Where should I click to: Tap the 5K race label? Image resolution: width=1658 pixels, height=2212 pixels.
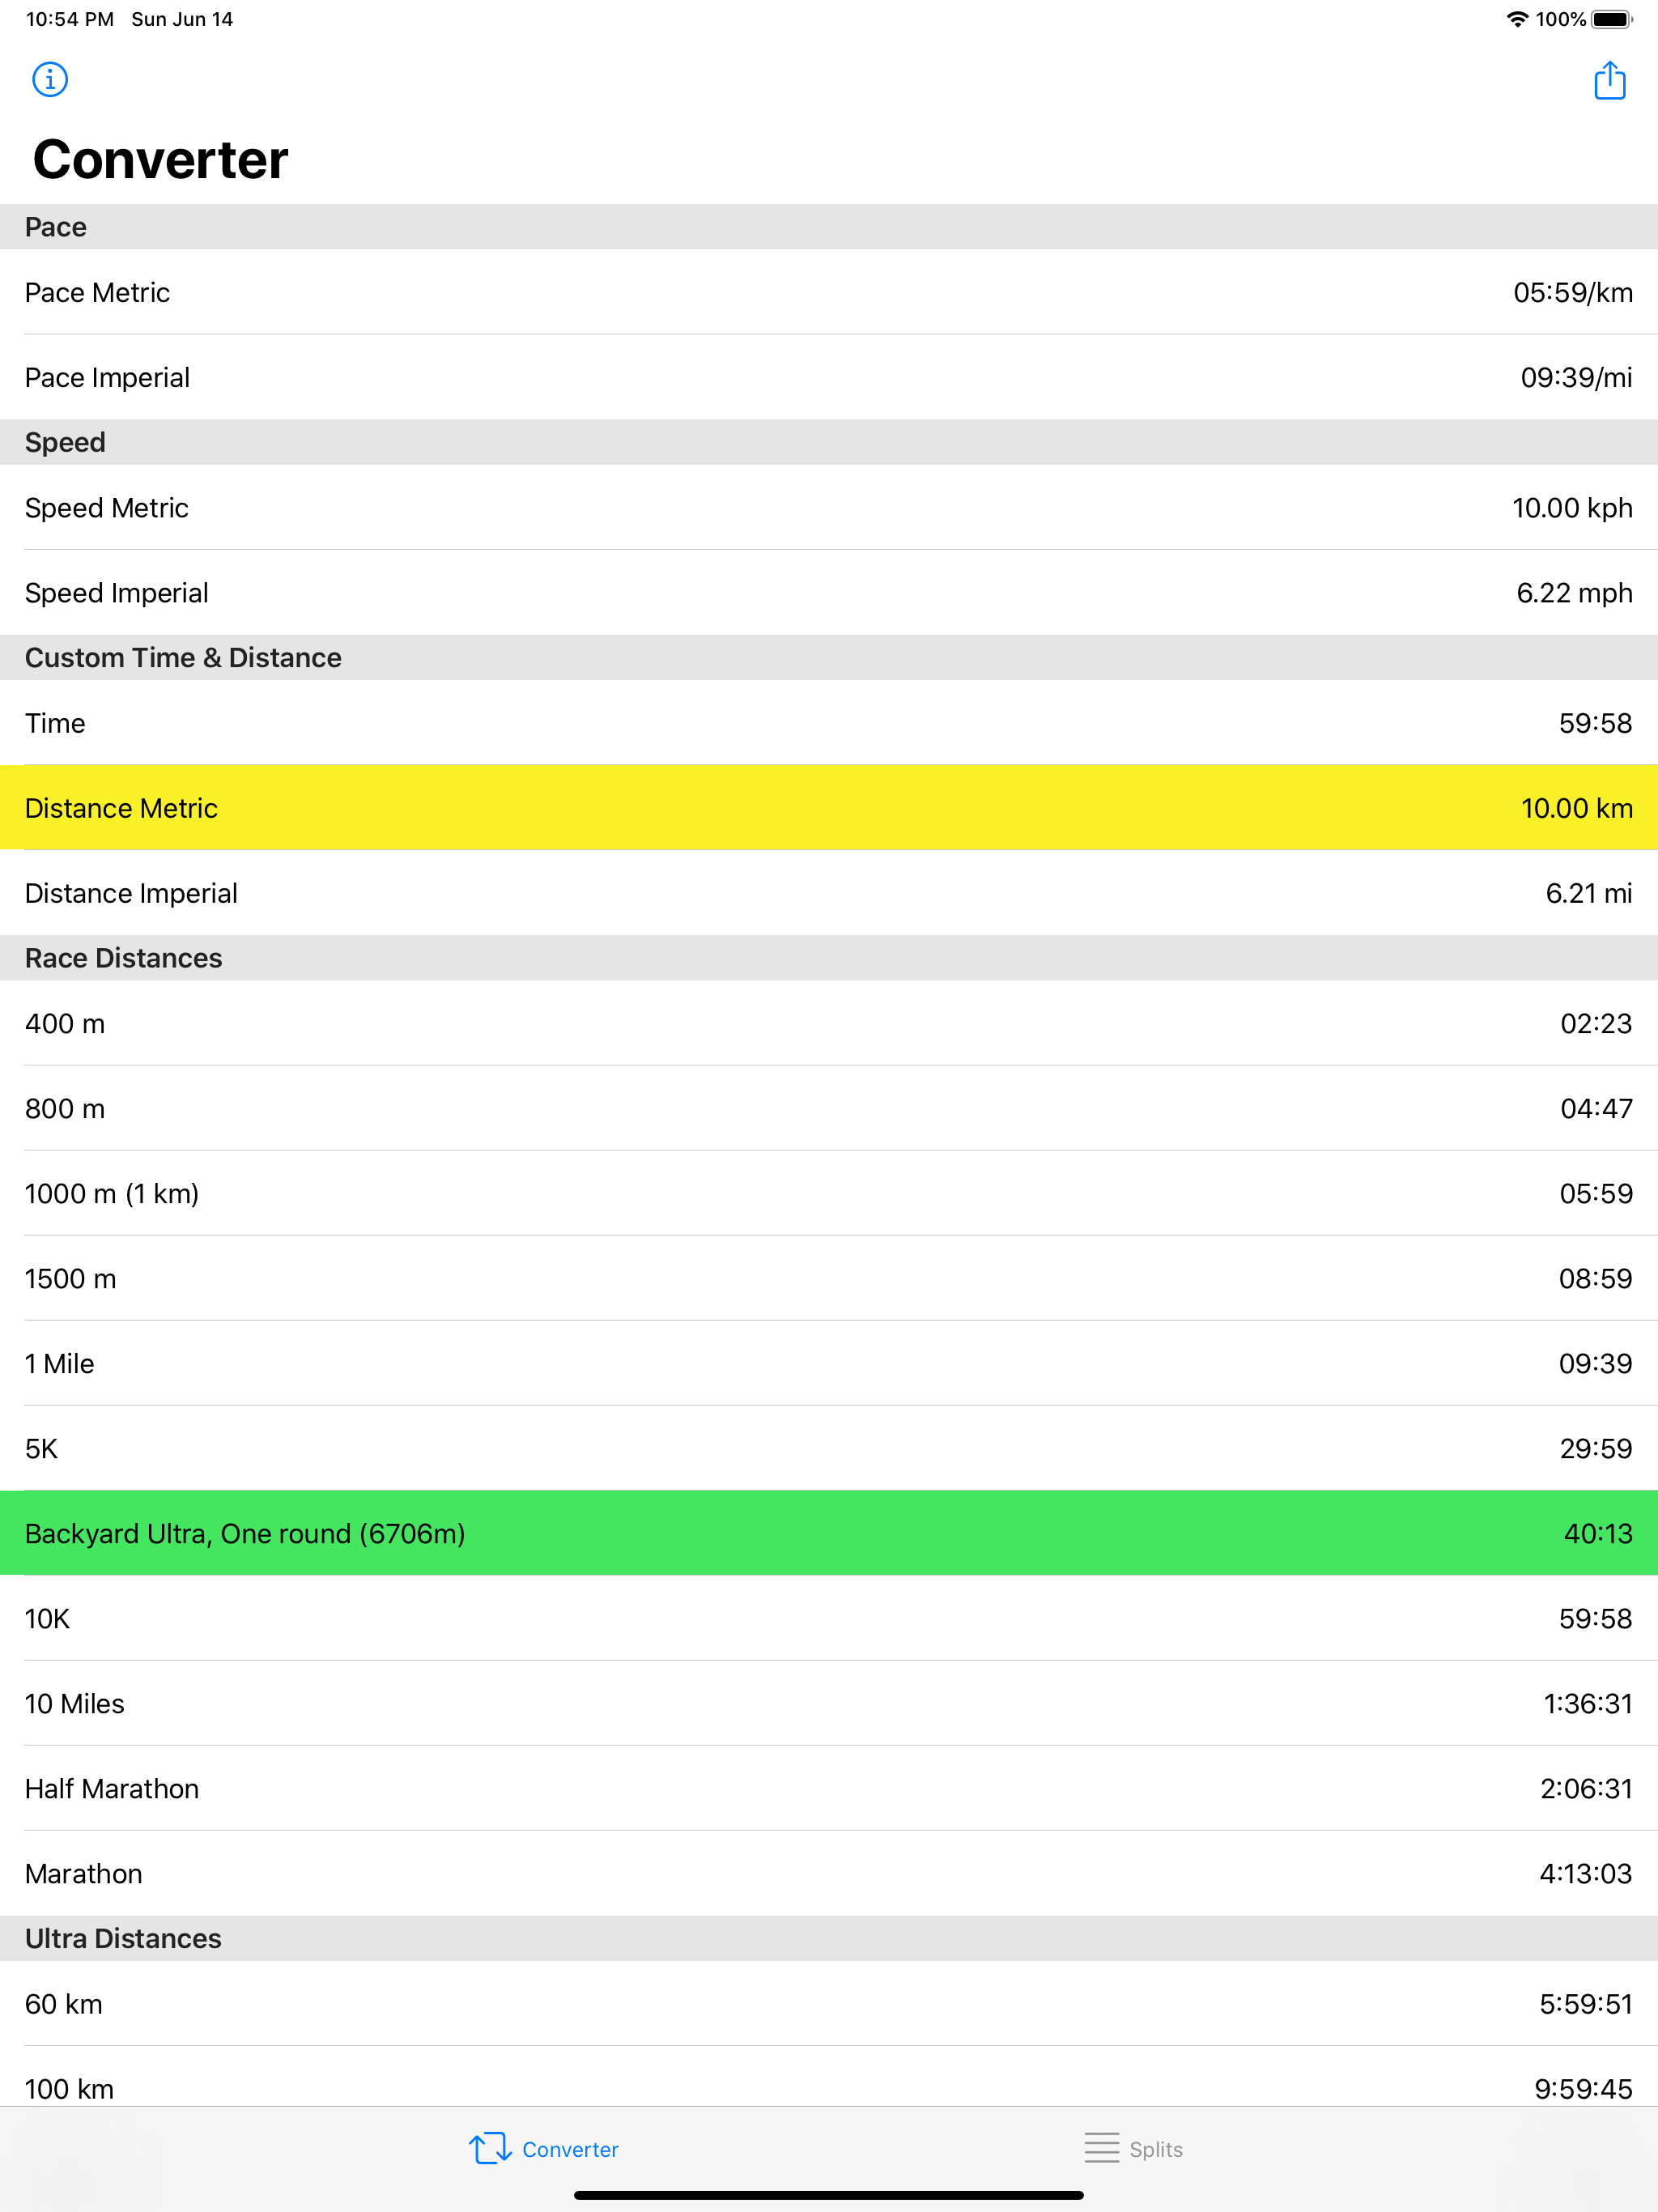[x=41, y=1448]
